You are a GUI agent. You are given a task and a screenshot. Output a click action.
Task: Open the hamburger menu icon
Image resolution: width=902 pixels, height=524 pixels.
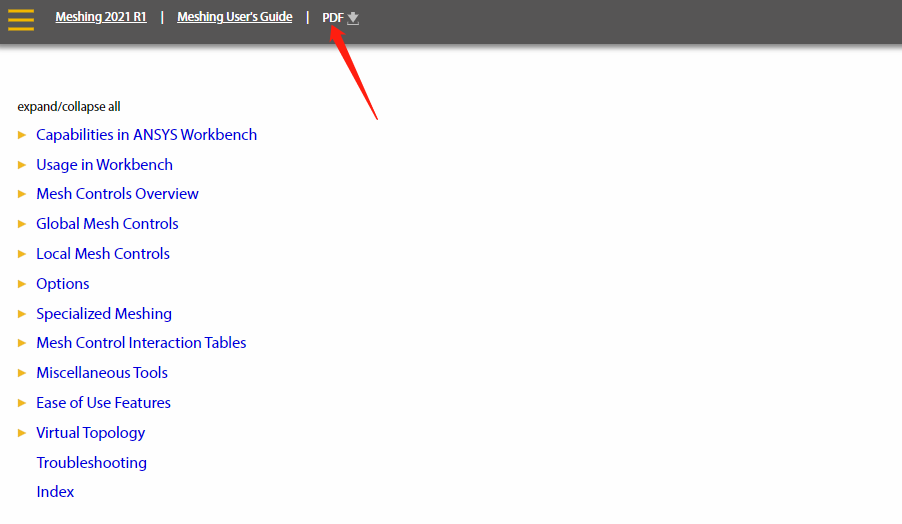point(21,19)
